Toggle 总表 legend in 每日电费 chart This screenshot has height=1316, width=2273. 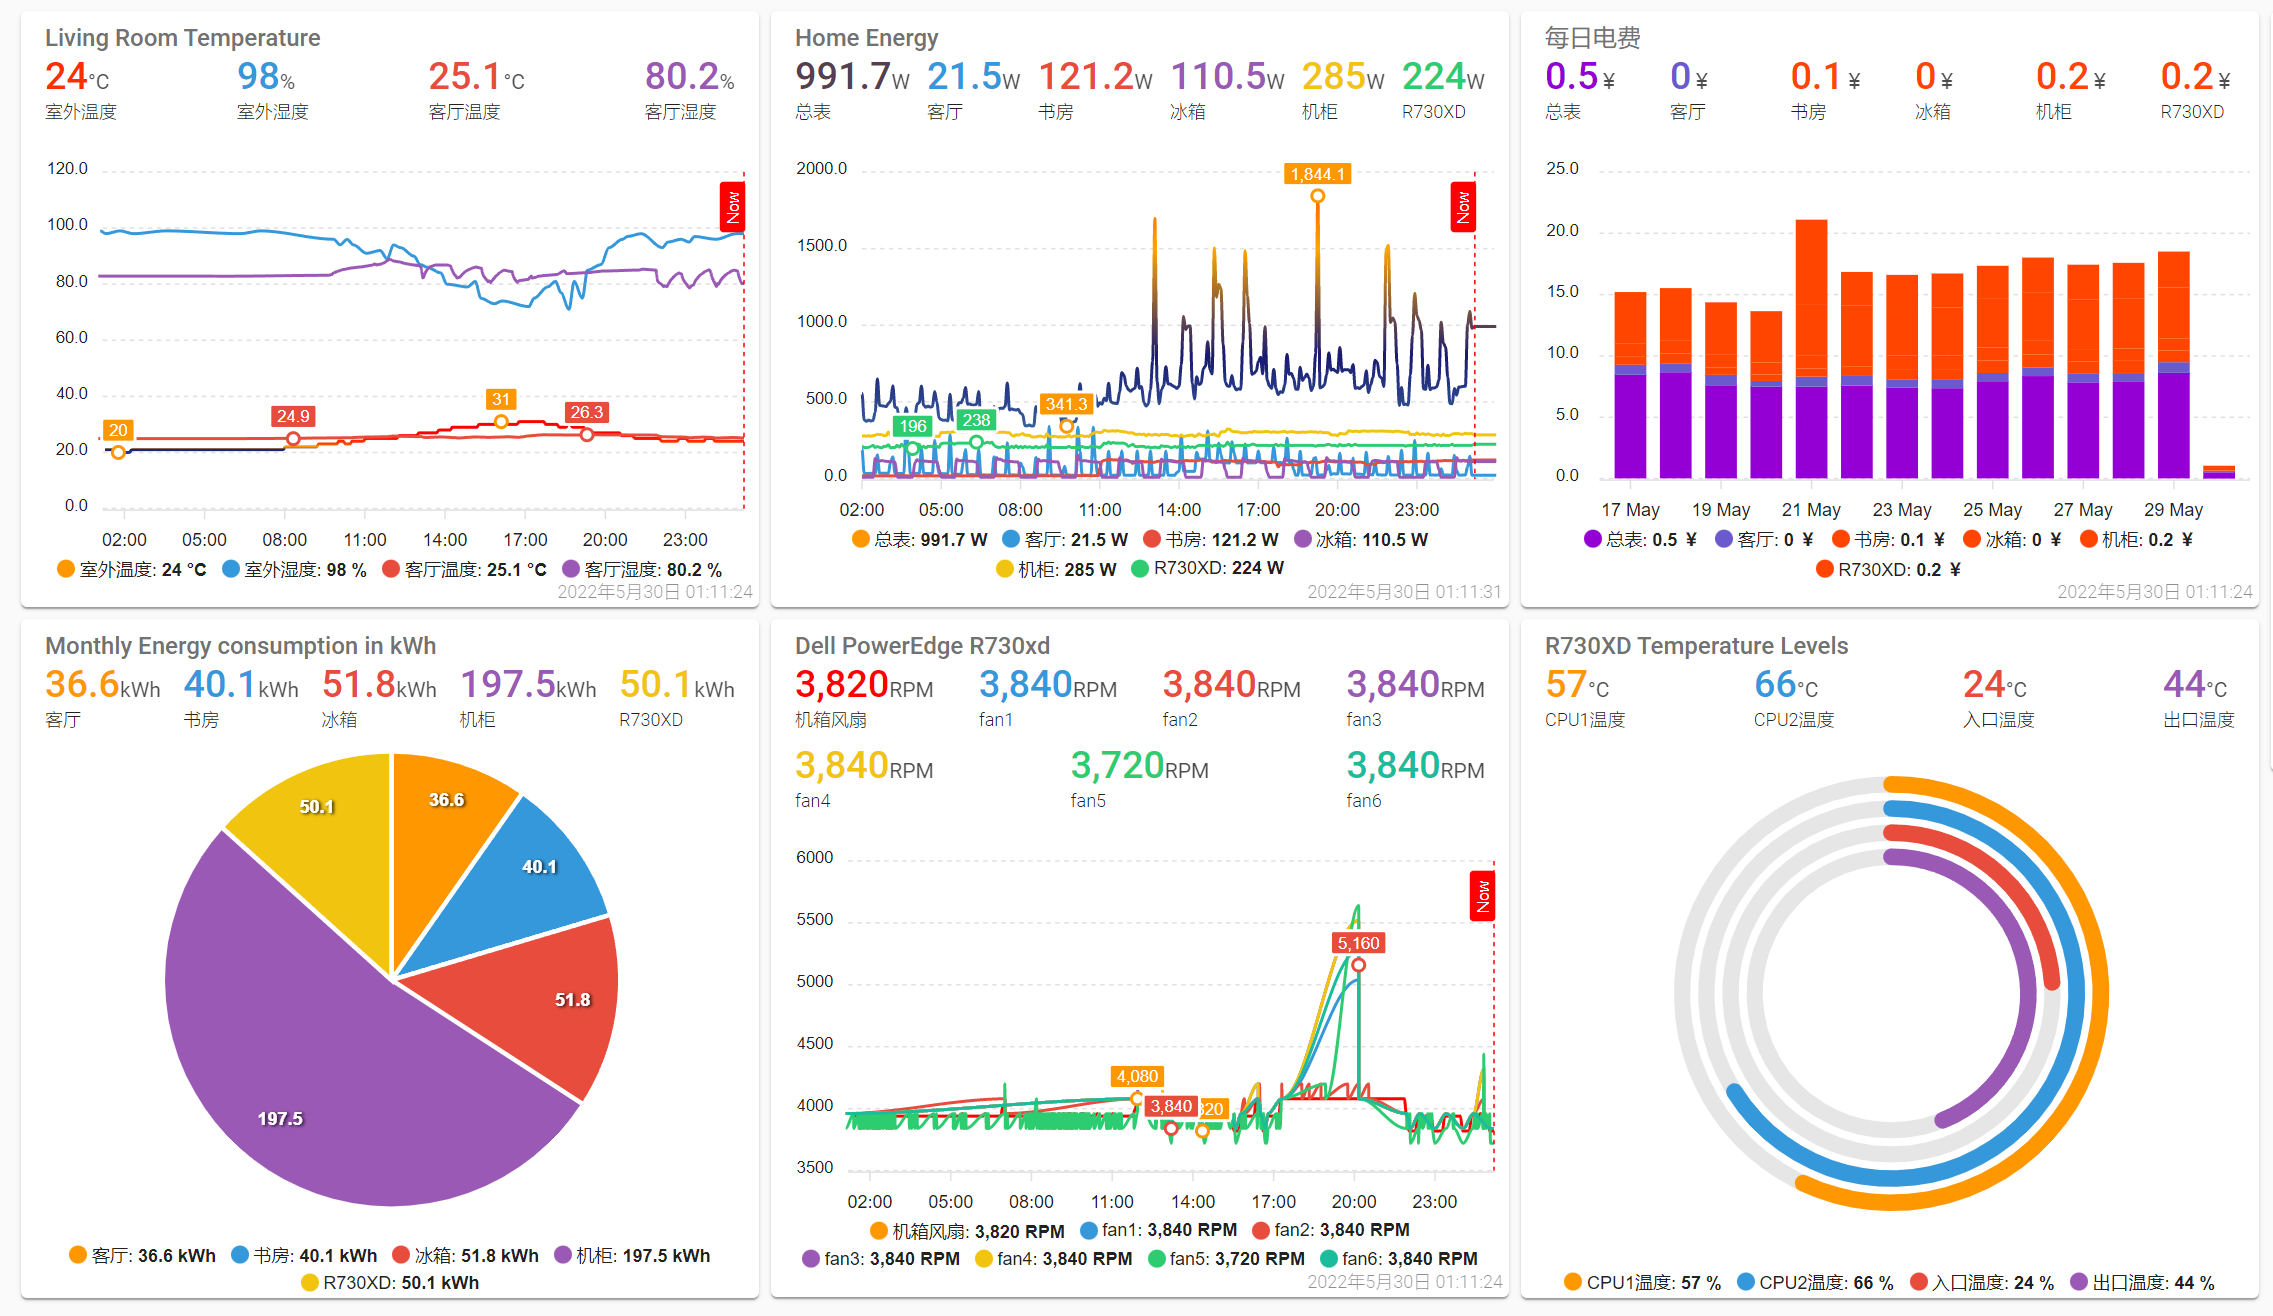[x=1640, y=539]
